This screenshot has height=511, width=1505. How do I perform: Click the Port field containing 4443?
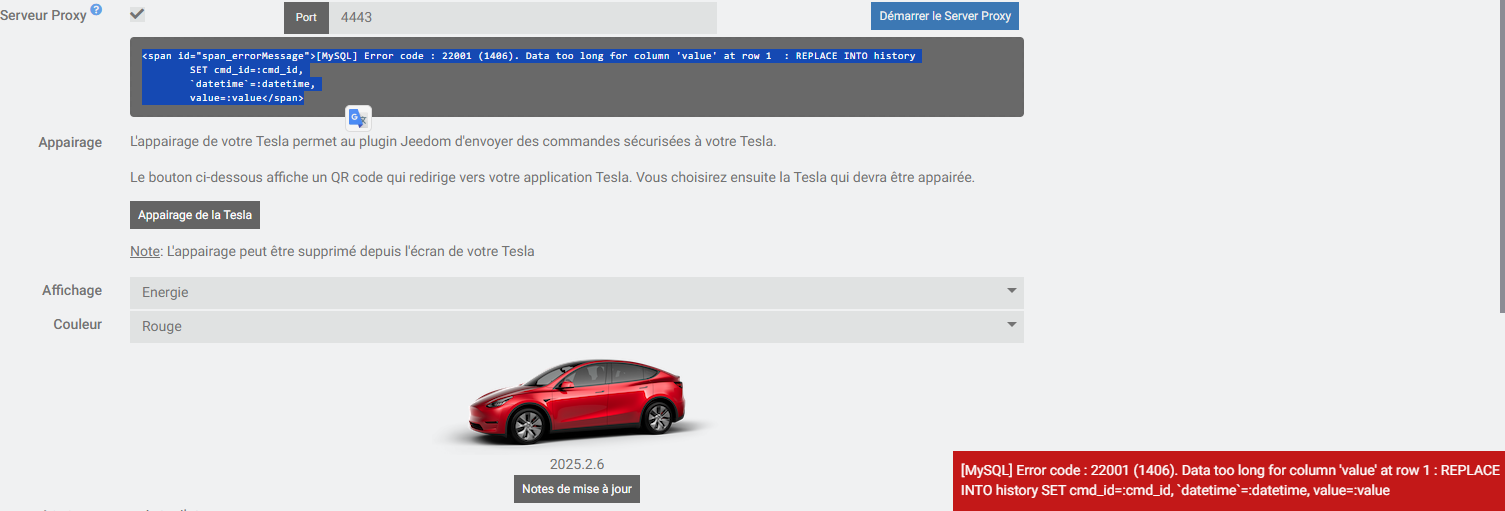coord(523,18)
